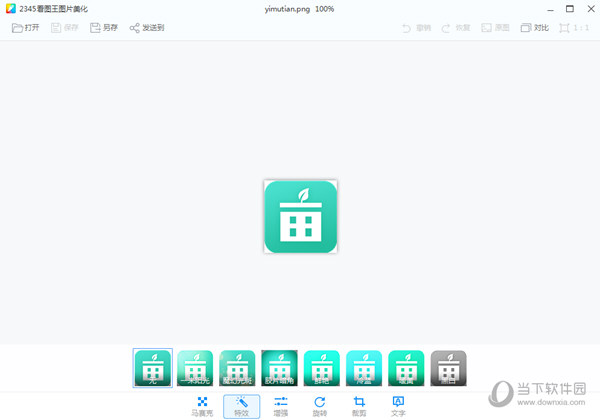
Task: Apply the 黑白 (black and white) effect thumbnail
Action: [448, 368]
